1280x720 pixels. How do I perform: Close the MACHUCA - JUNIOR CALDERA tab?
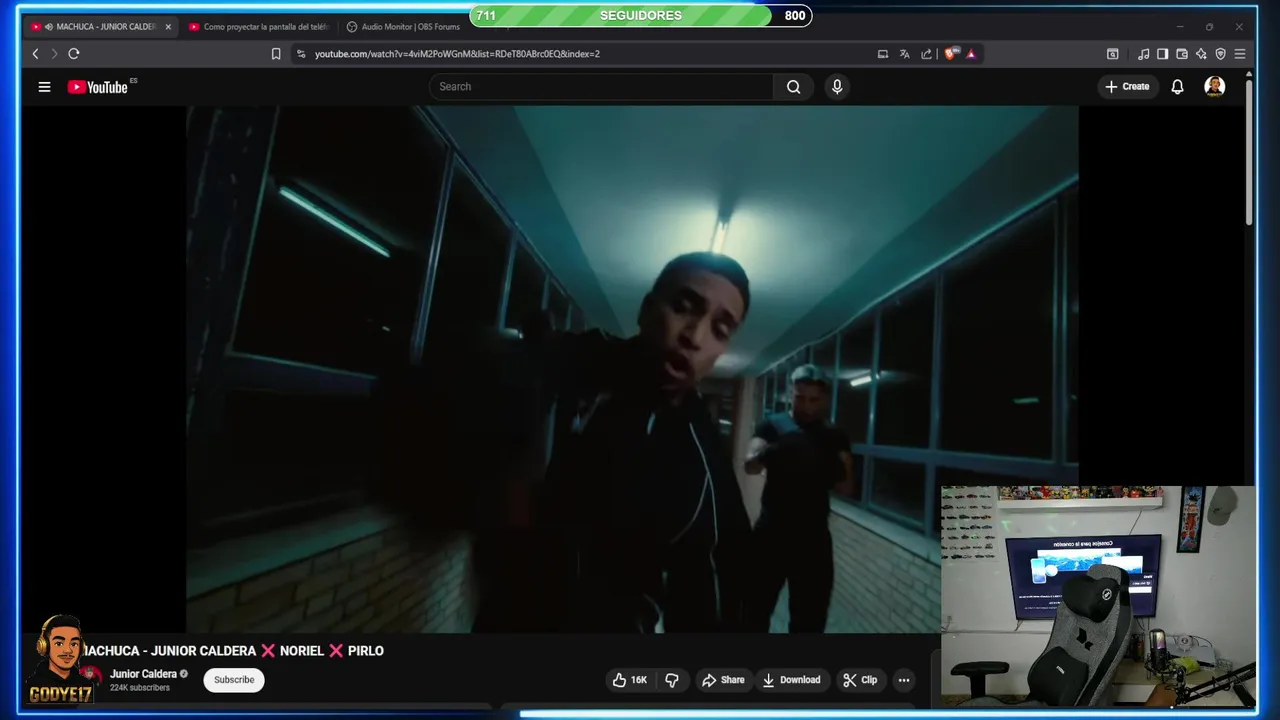[x=168, y=27]
